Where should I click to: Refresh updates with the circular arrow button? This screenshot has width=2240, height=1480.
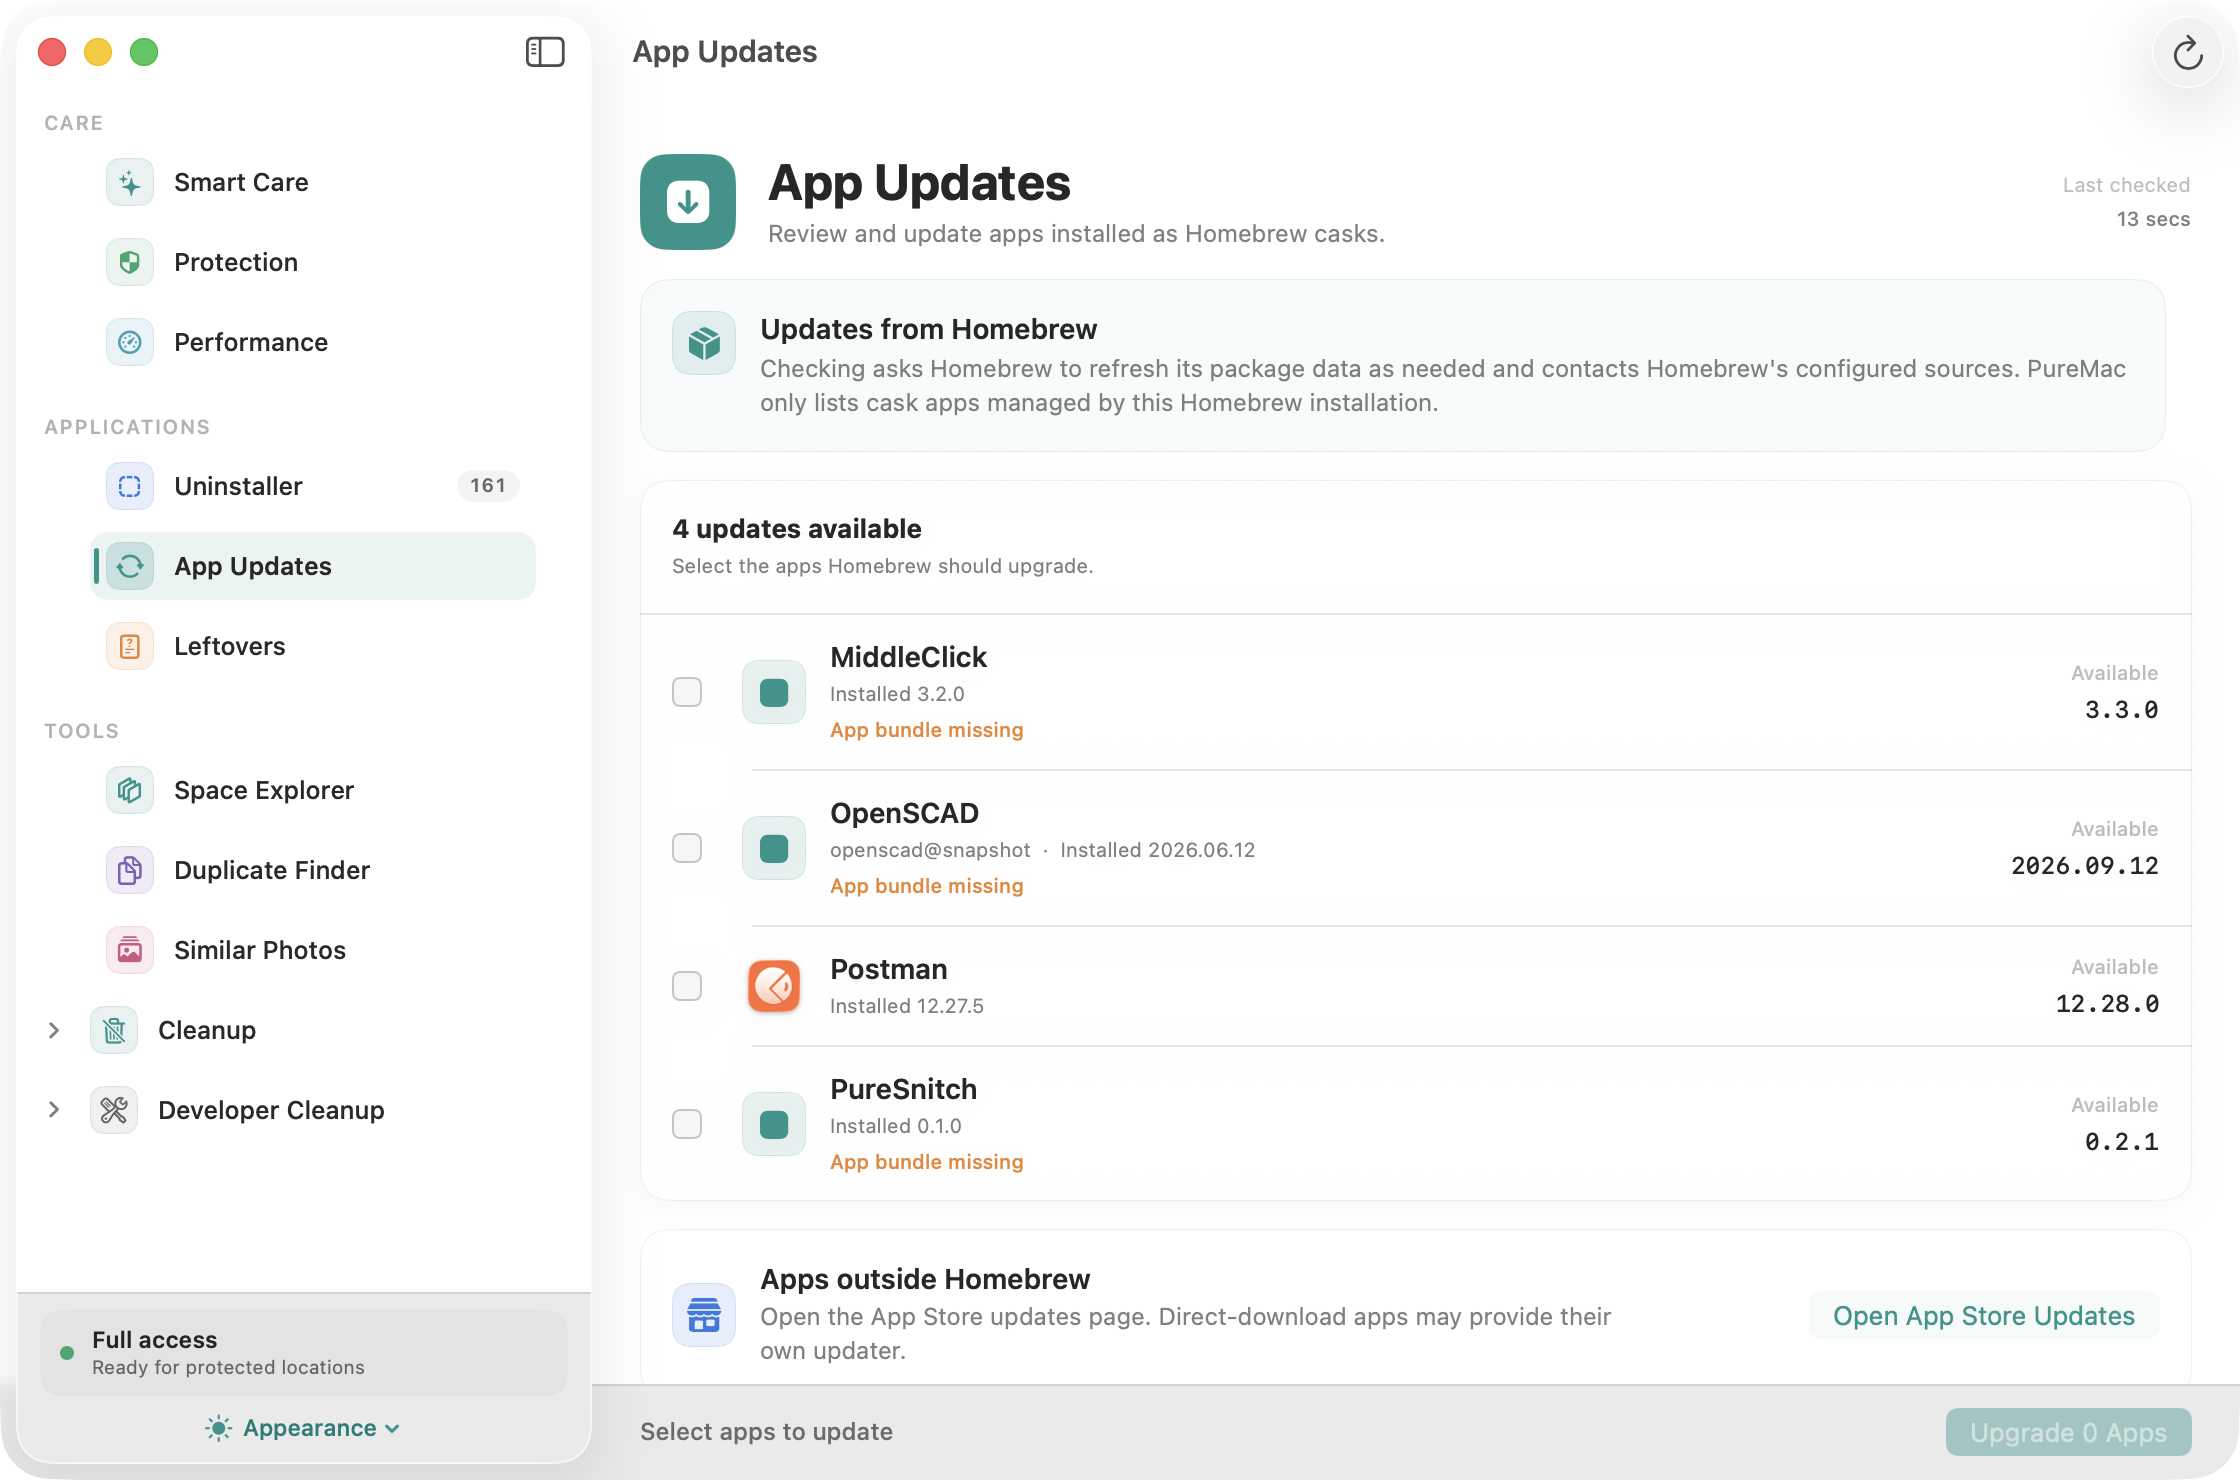pyautogui.click(x=2188, y=53)
